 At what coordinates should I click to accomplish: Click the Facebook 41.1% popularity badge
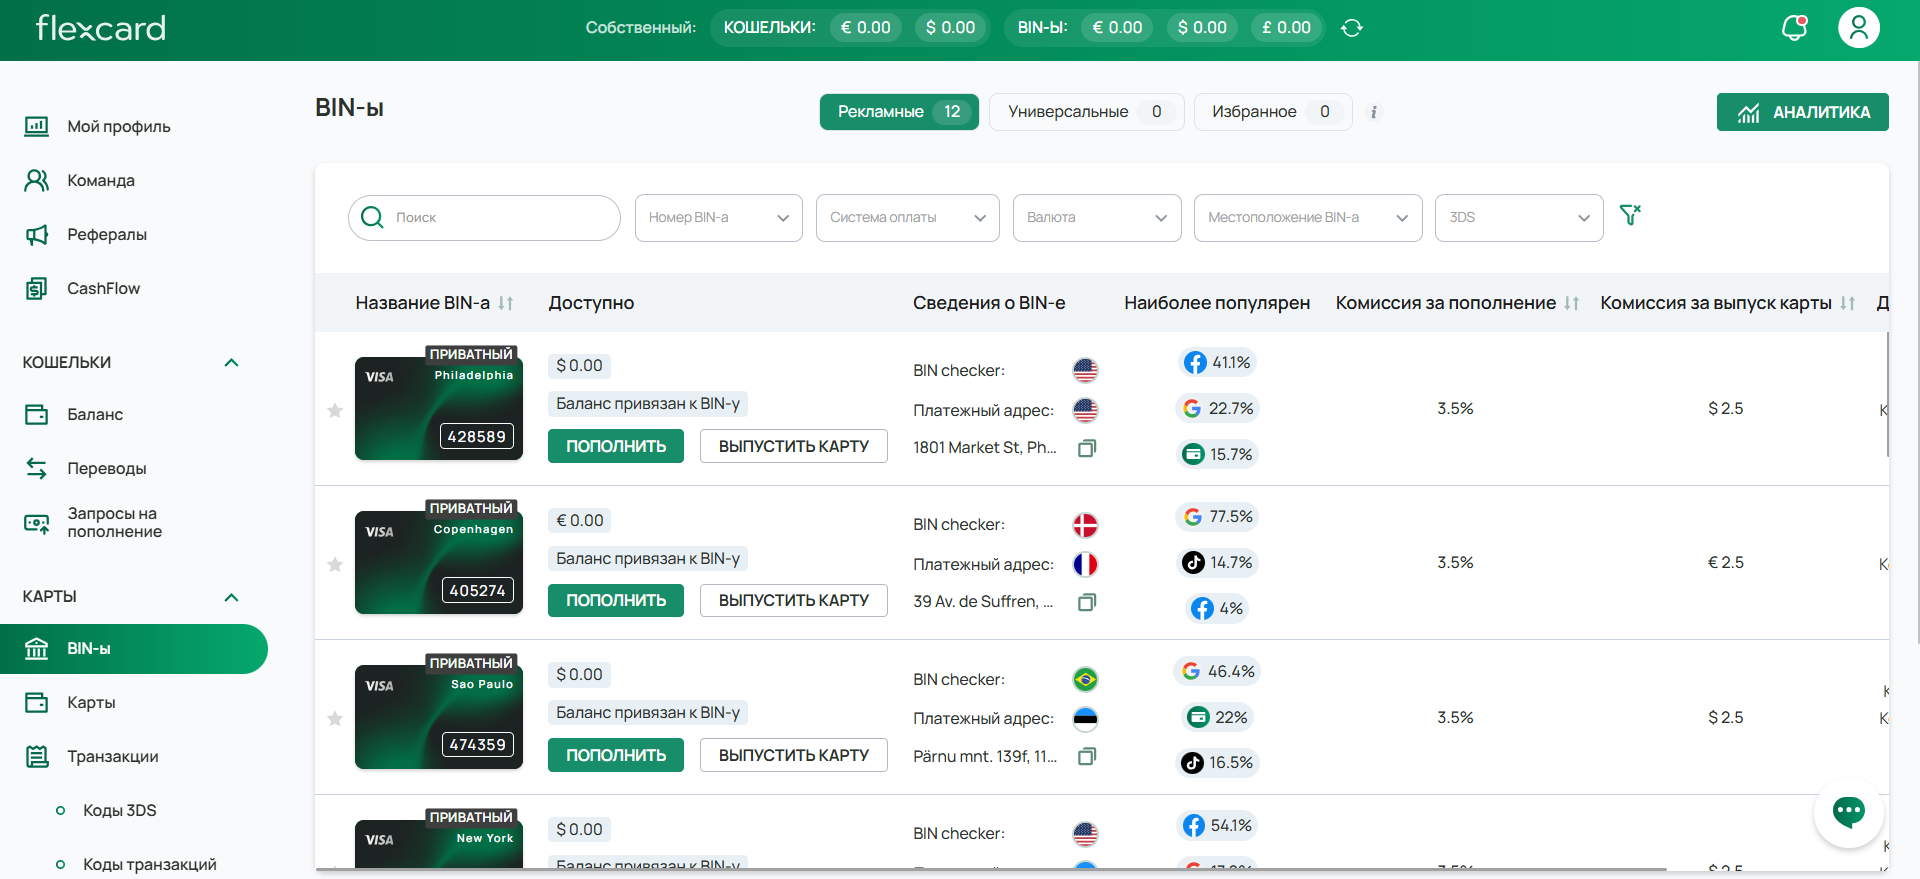coord(1217,362)
